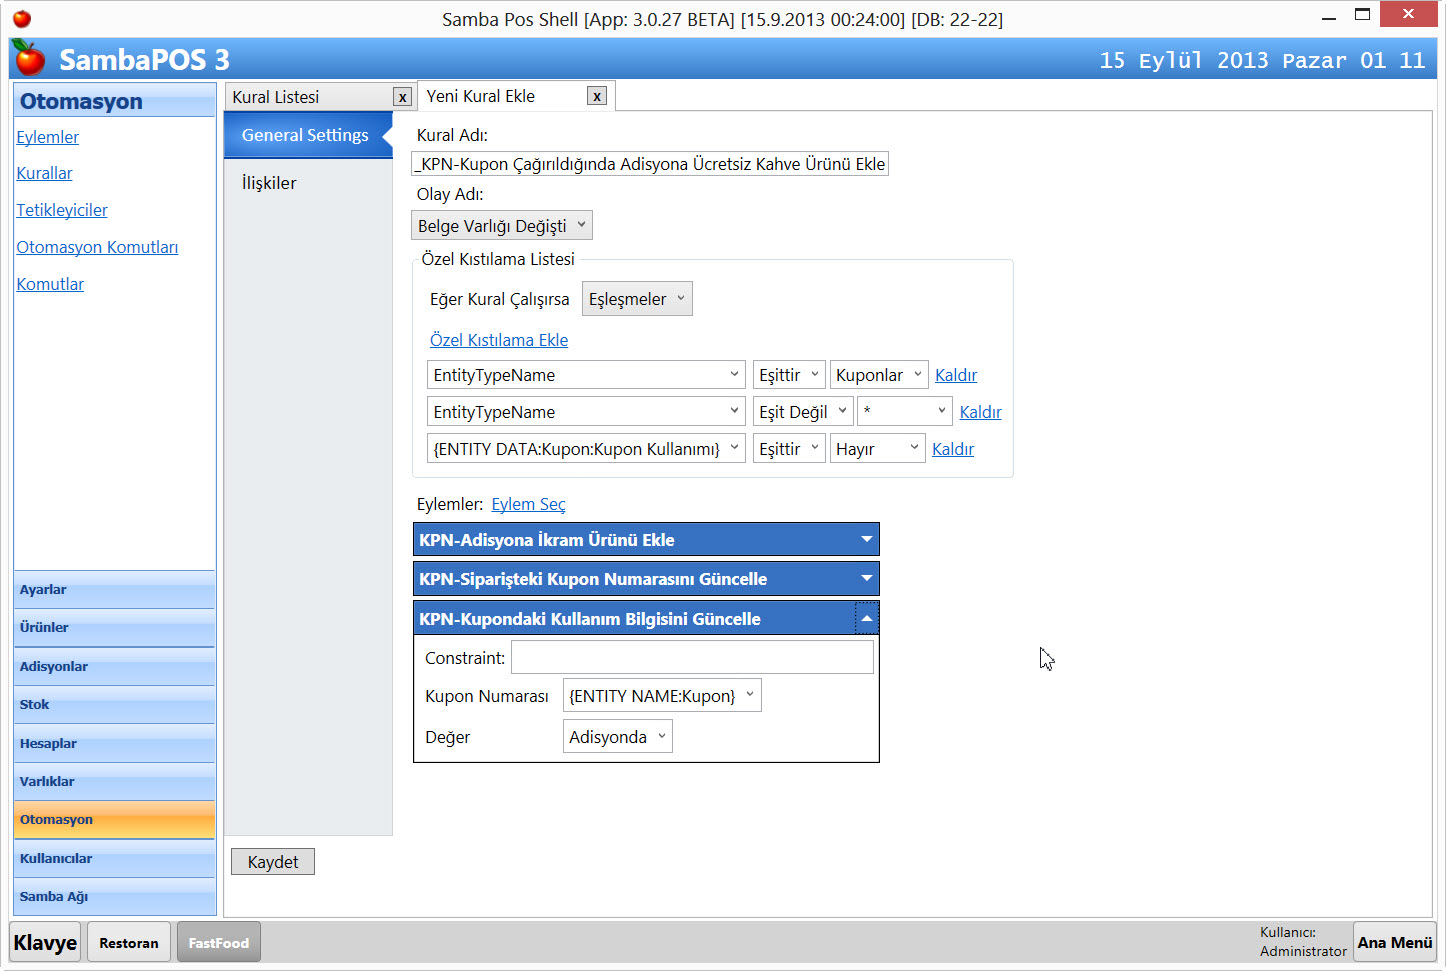Open the Ürünler navigation section
Image resolution: width=1446 pixels, height=971 pixels.
(114, 628)
